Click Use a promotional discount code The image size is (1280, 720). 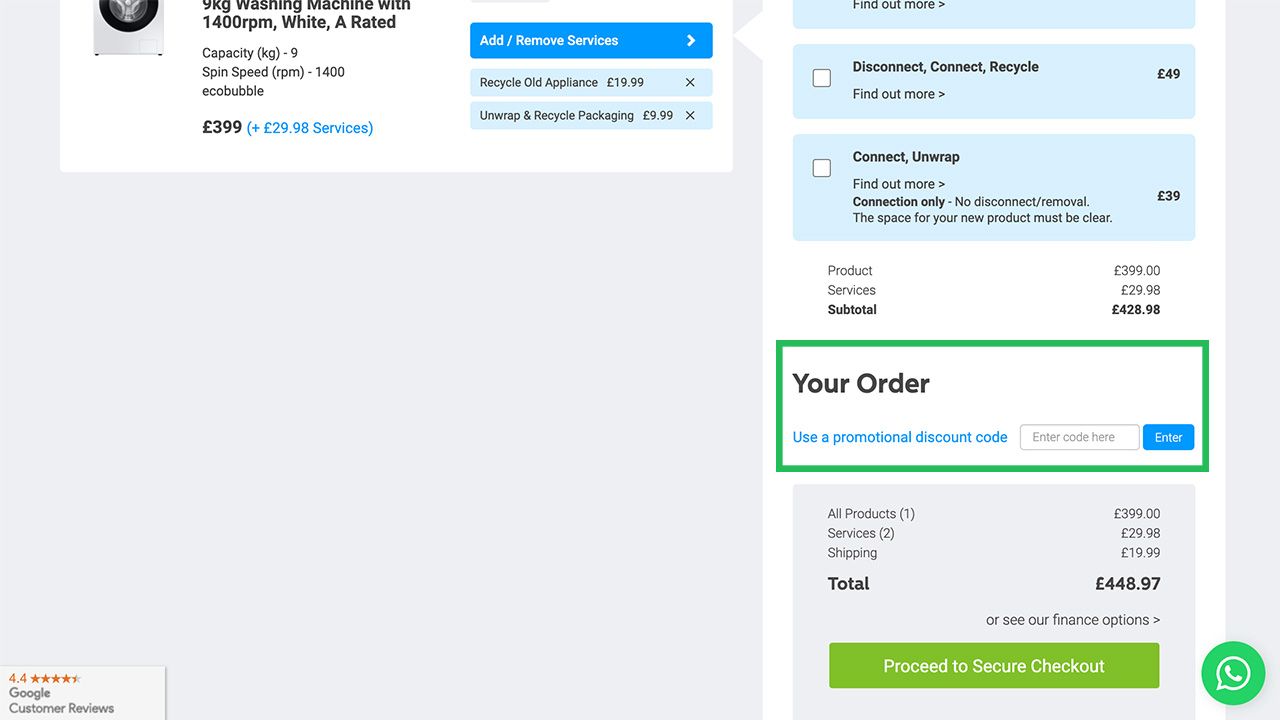[x=899, y=437]
